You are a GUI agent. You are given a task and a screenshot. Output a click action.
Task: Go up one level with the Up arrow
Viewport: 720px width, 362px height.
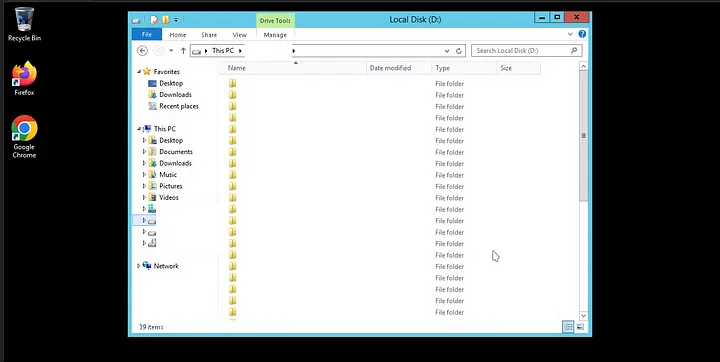(183, 51)
